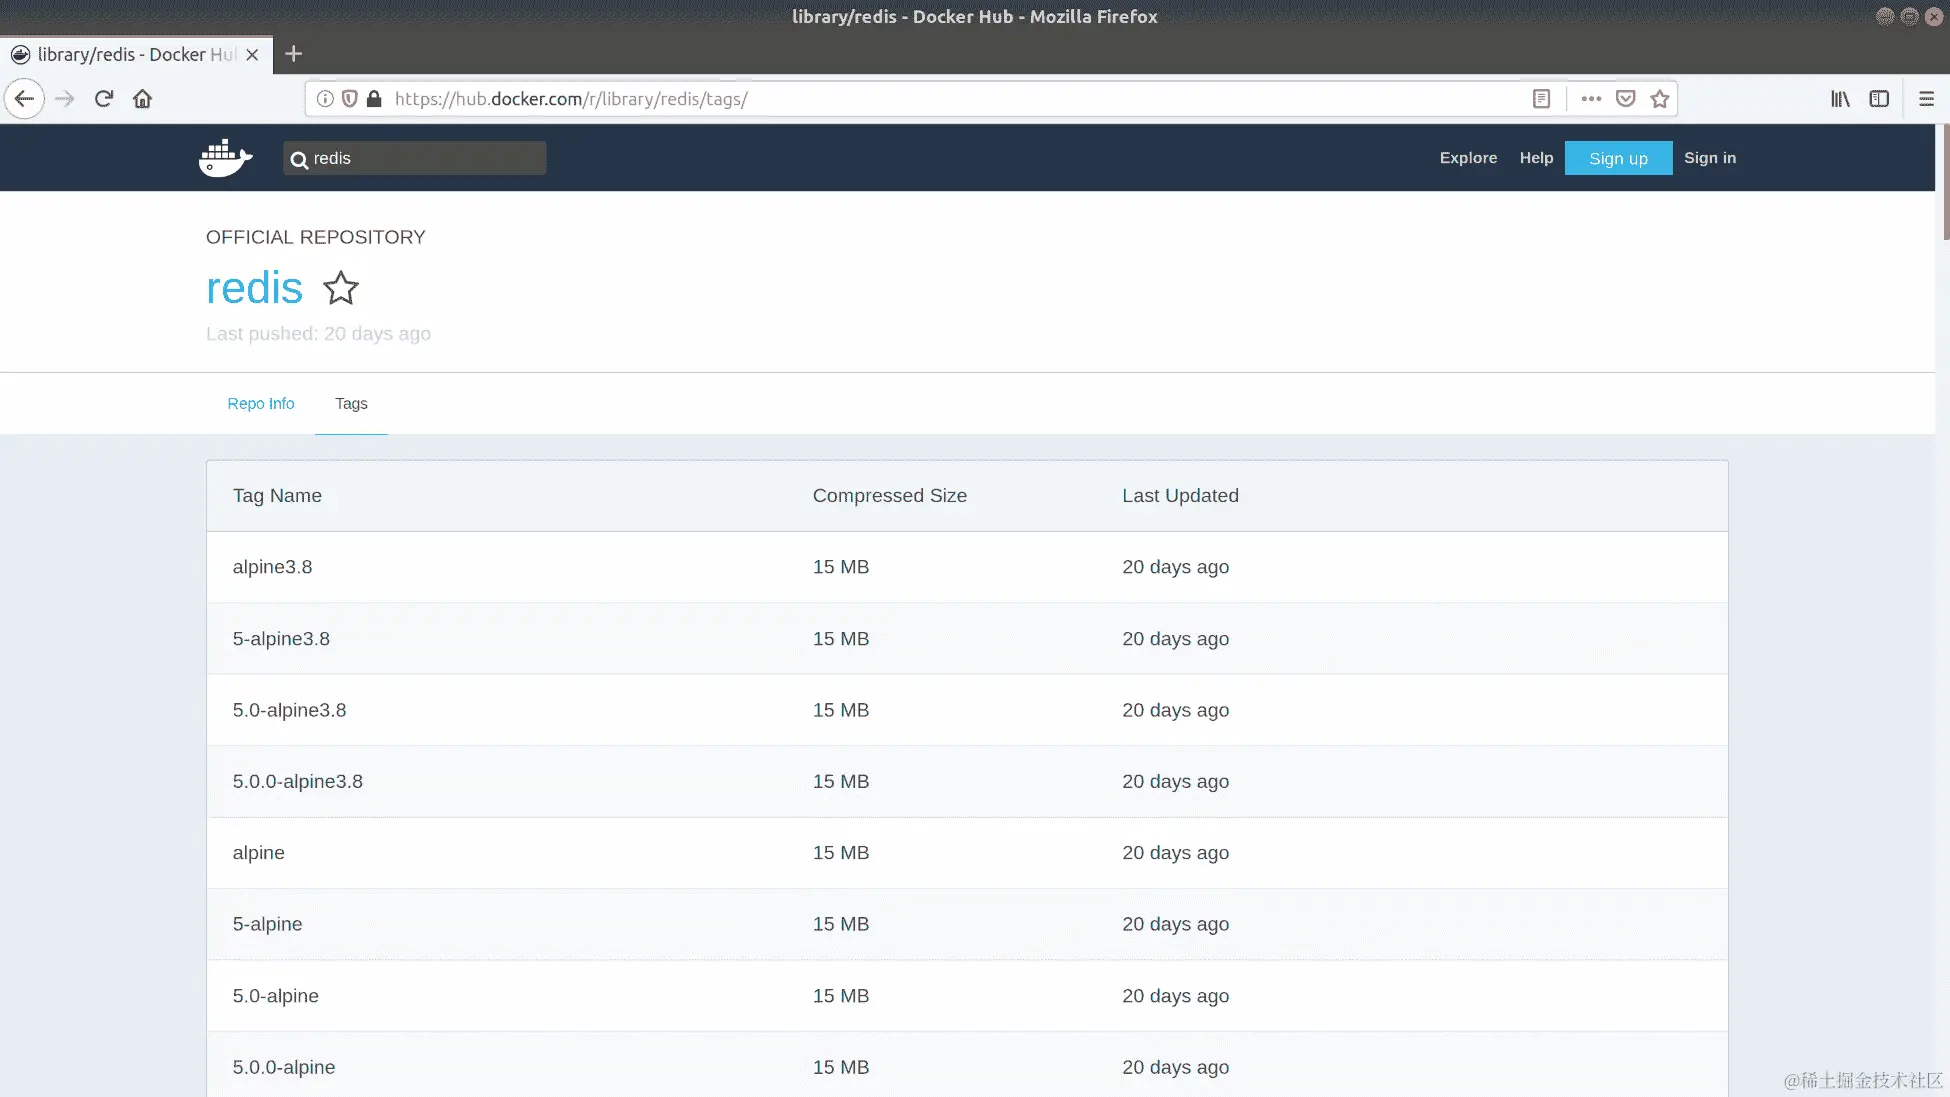Bookmark this page with the star icon
This screenshot has width=1950, height=1097.
(1660, 99)
